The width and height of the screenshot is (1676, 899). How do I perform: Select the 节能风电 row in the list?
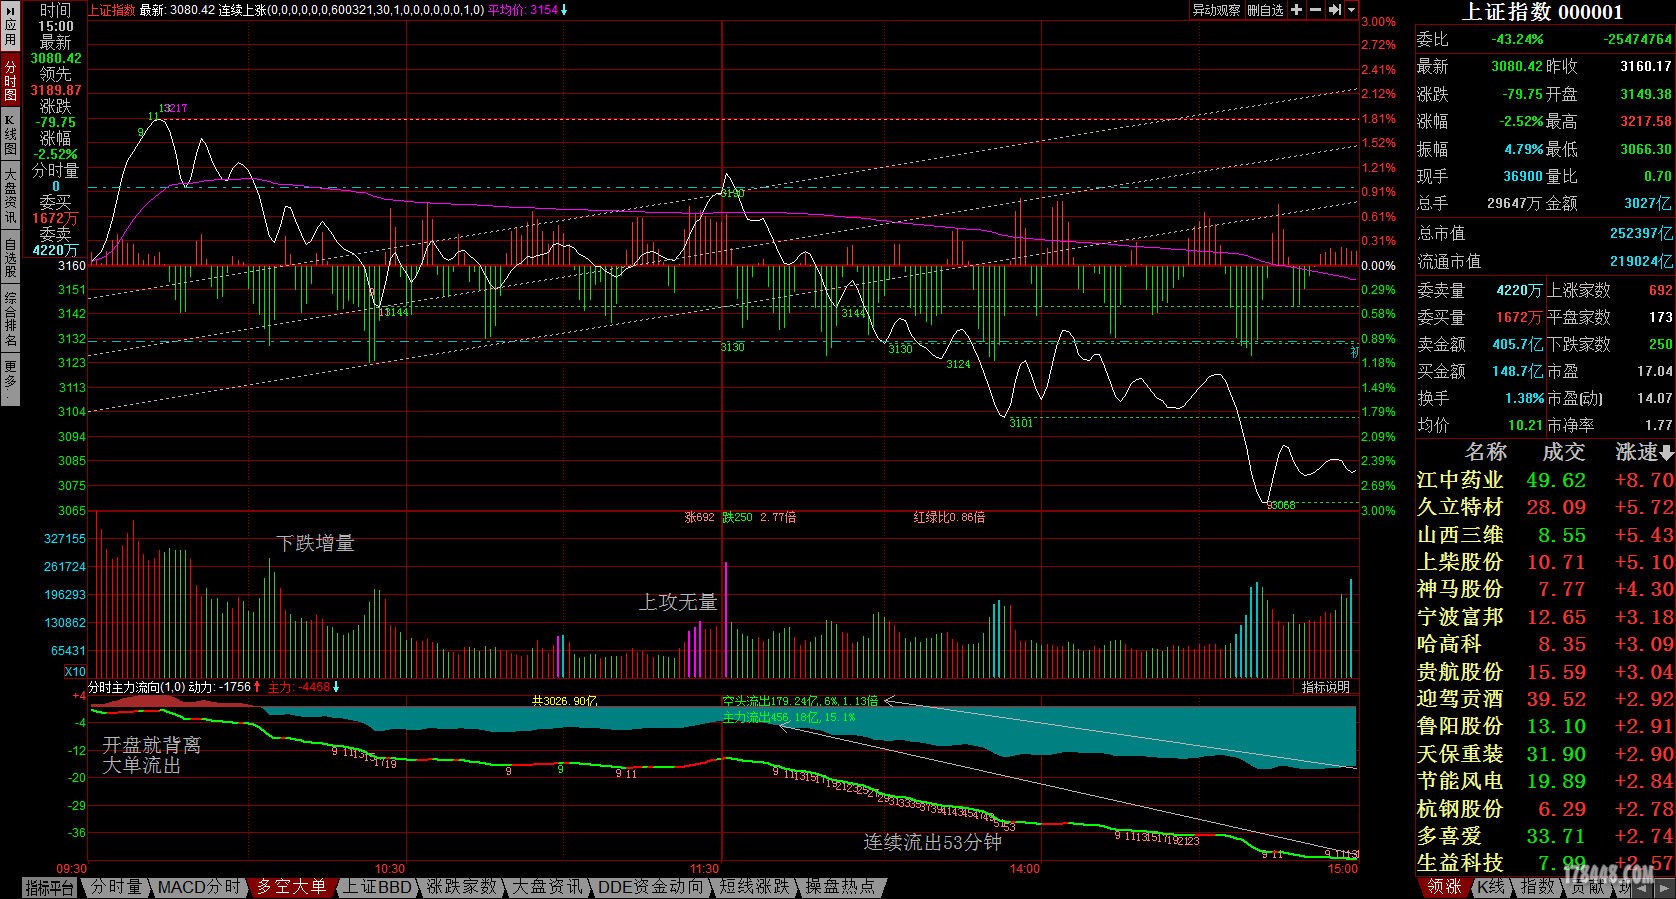pyautogui.click(x=1544, y=781)
